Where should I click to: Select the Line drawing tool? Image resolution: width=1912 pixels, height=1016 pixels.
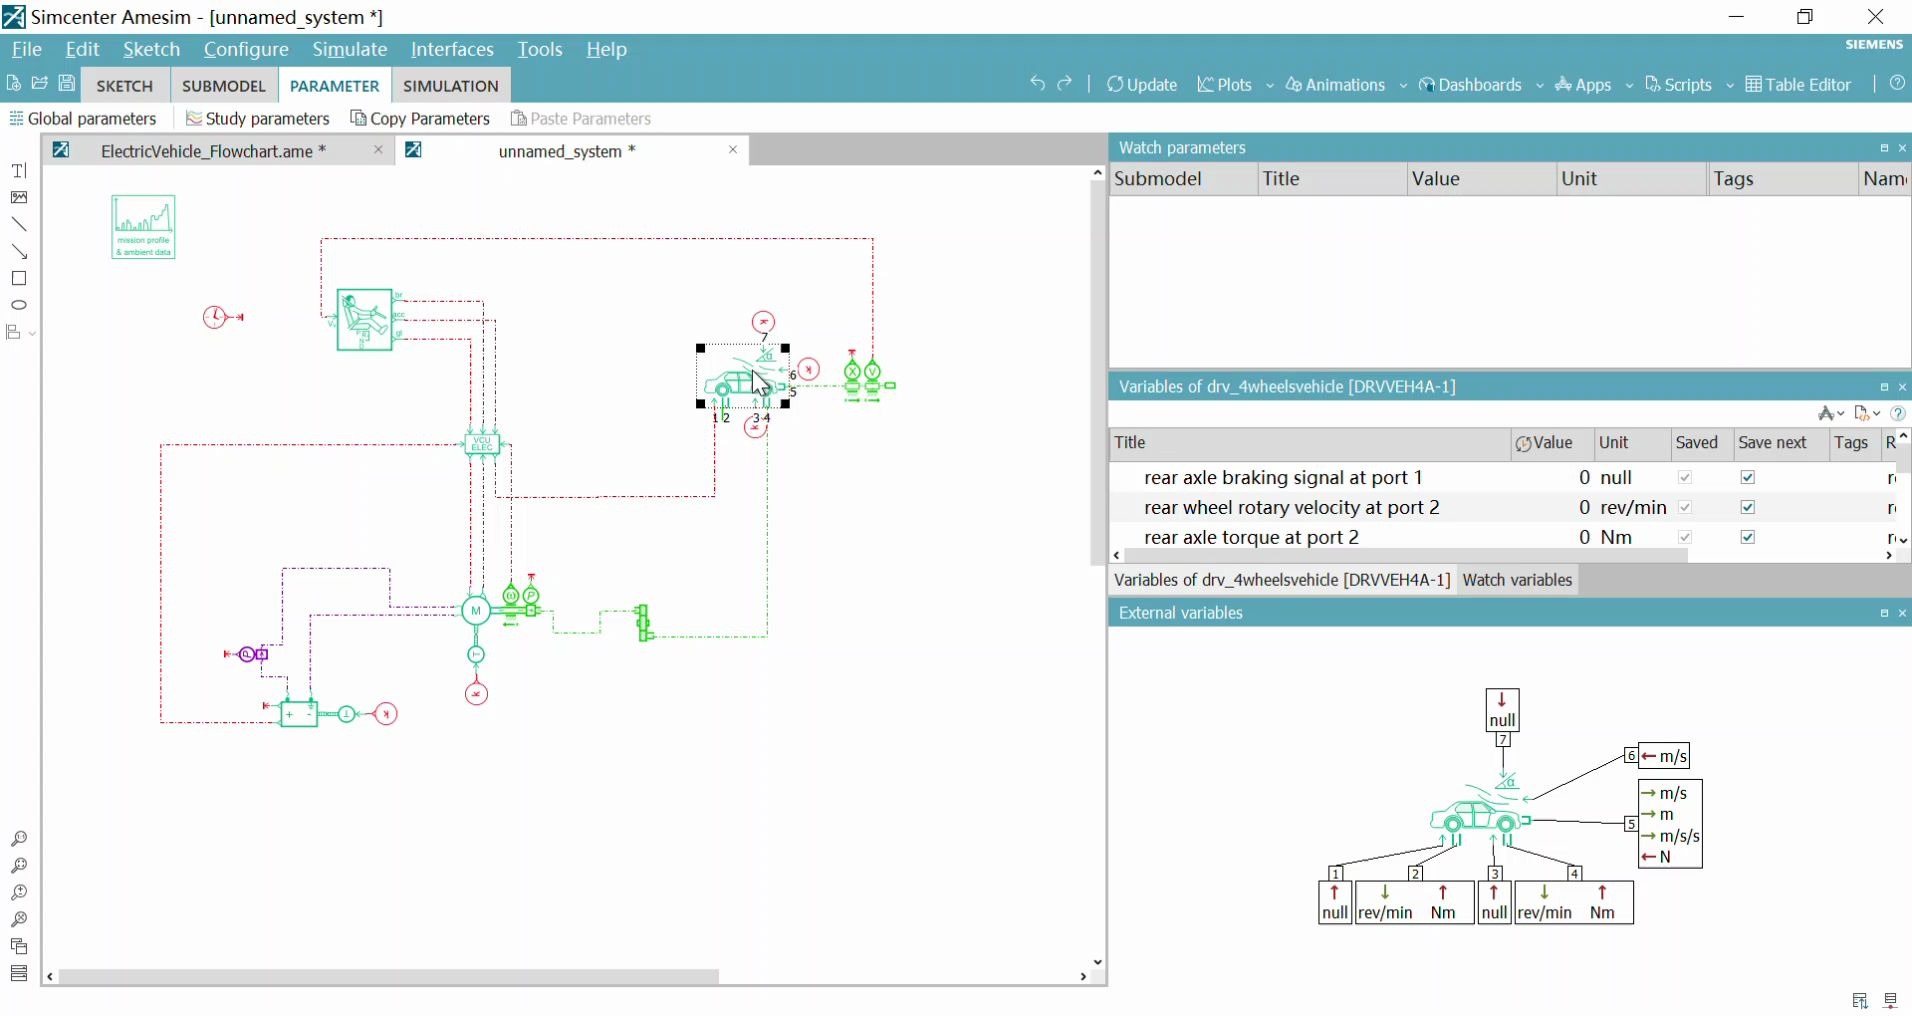[x=19, y=225]
